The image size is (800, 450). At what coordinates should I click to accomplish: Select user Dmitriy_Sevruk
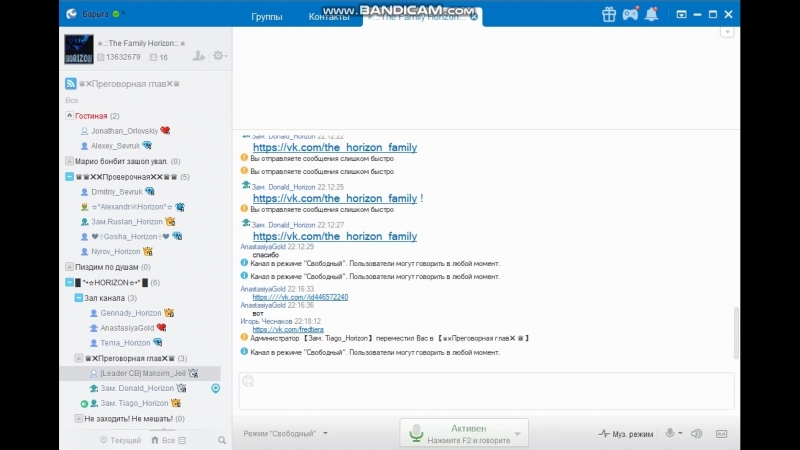click(x=117, y=192)
